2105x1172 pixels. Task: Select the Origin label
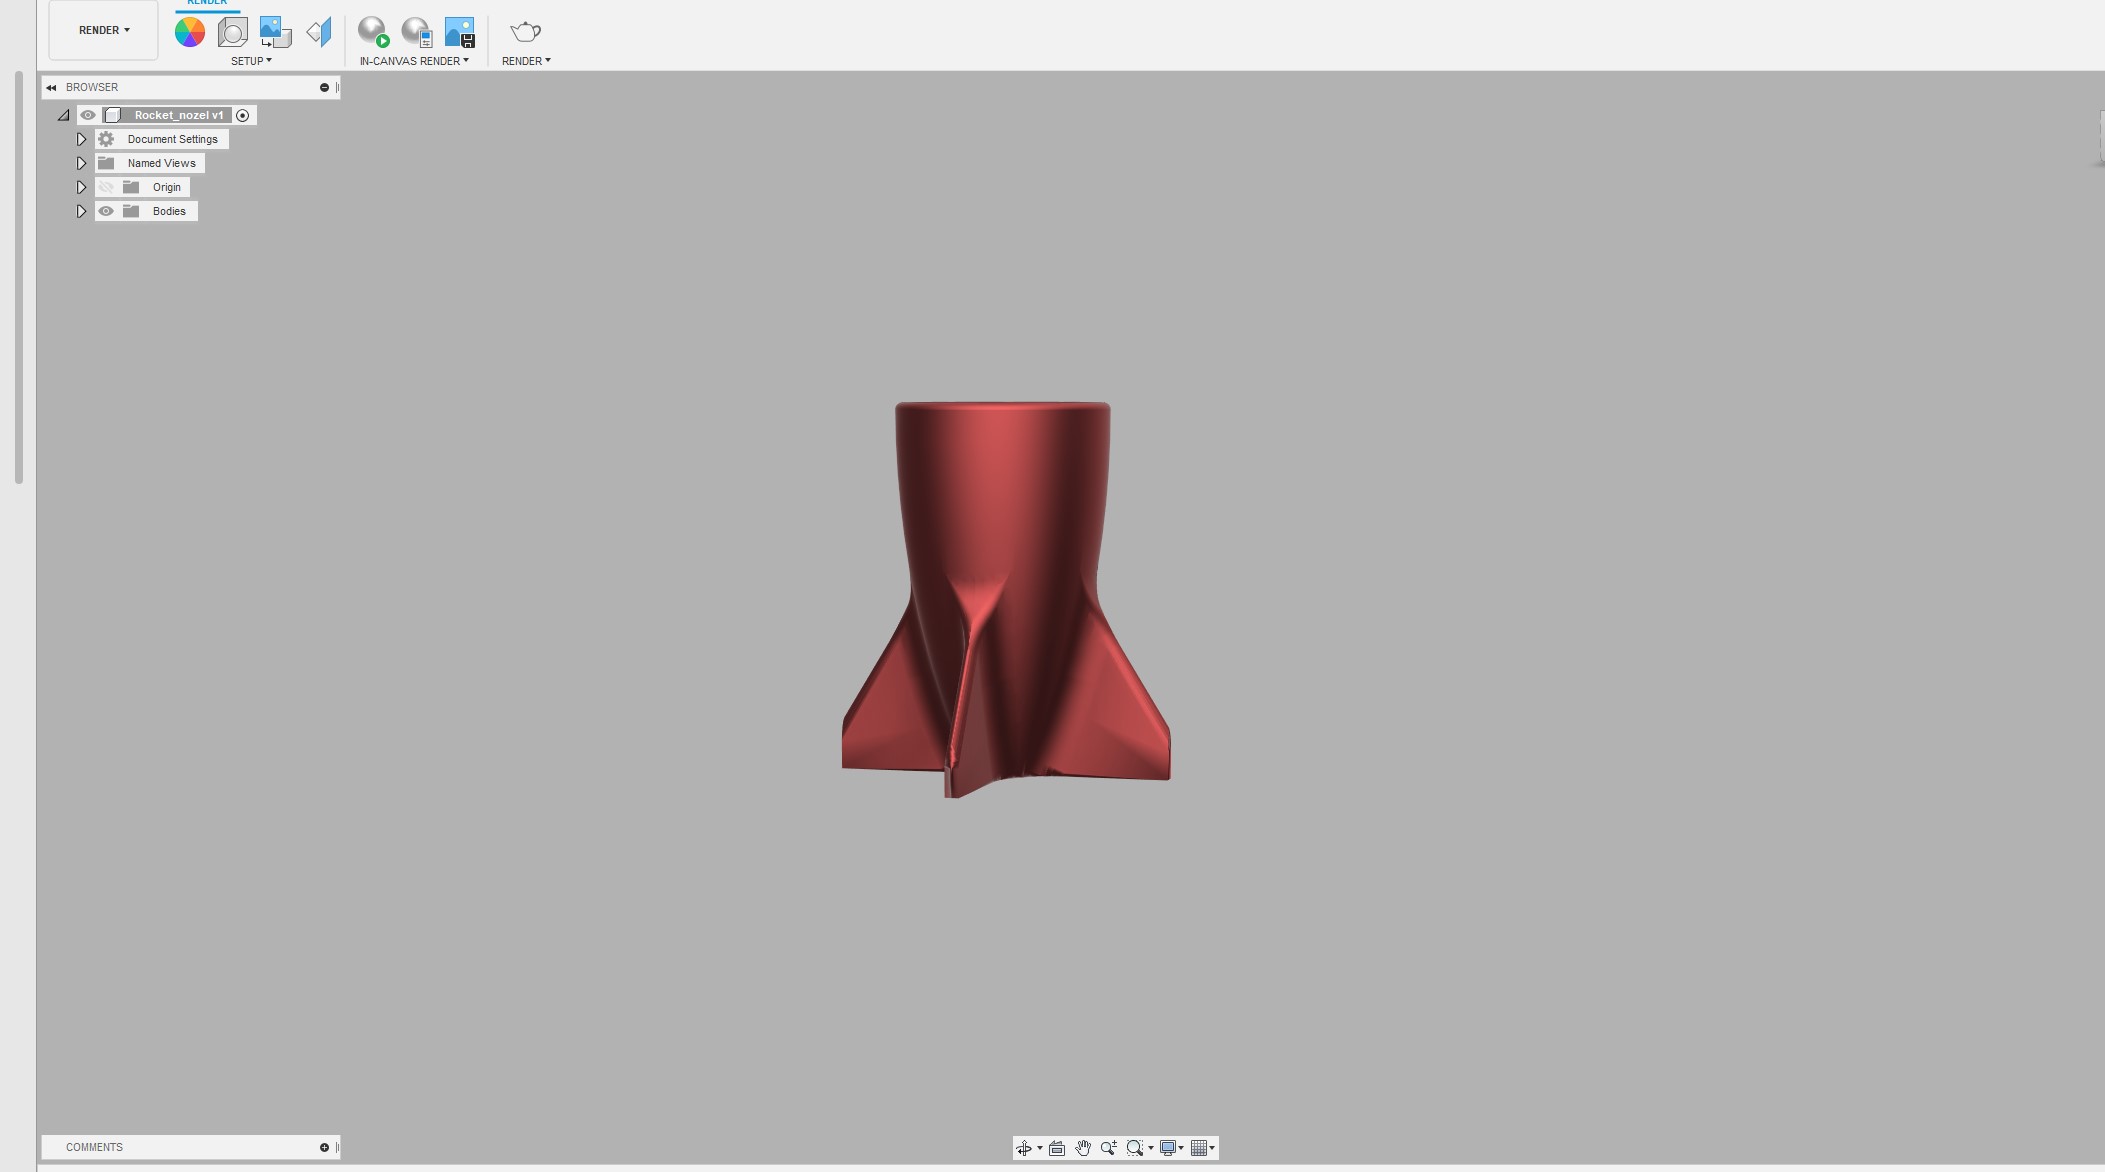pos(167,187)
